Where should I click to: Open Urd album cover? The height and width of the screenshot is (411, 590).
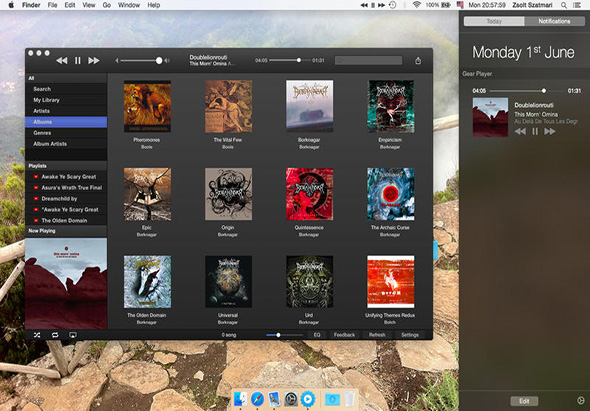[x=309, y=282]
